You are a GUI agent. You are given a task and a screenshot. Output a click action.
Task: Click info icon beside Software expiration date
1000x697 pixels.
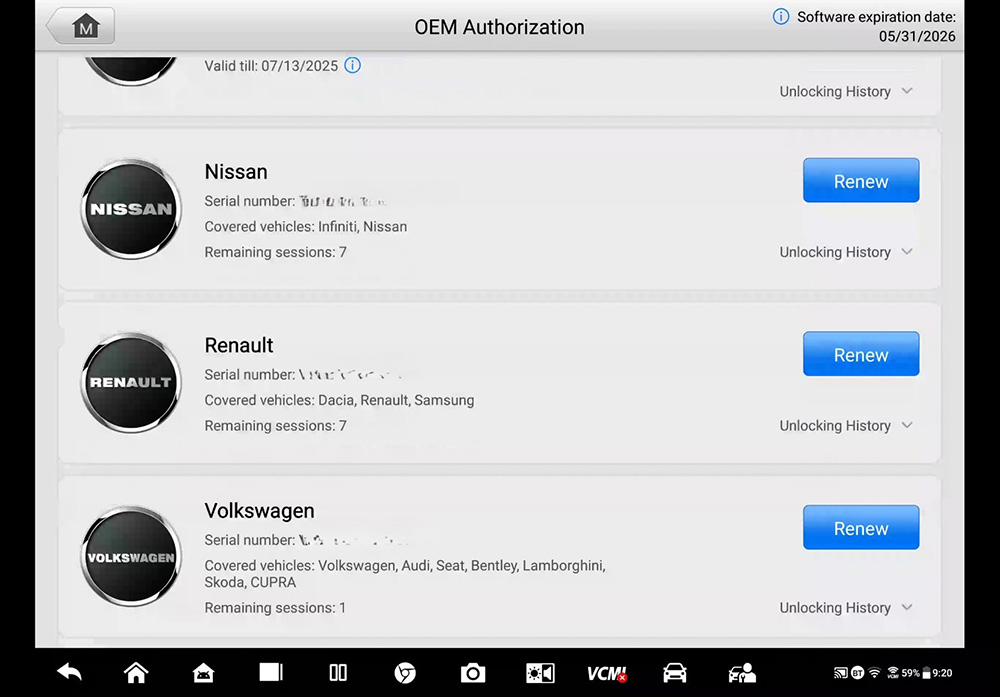781,17
